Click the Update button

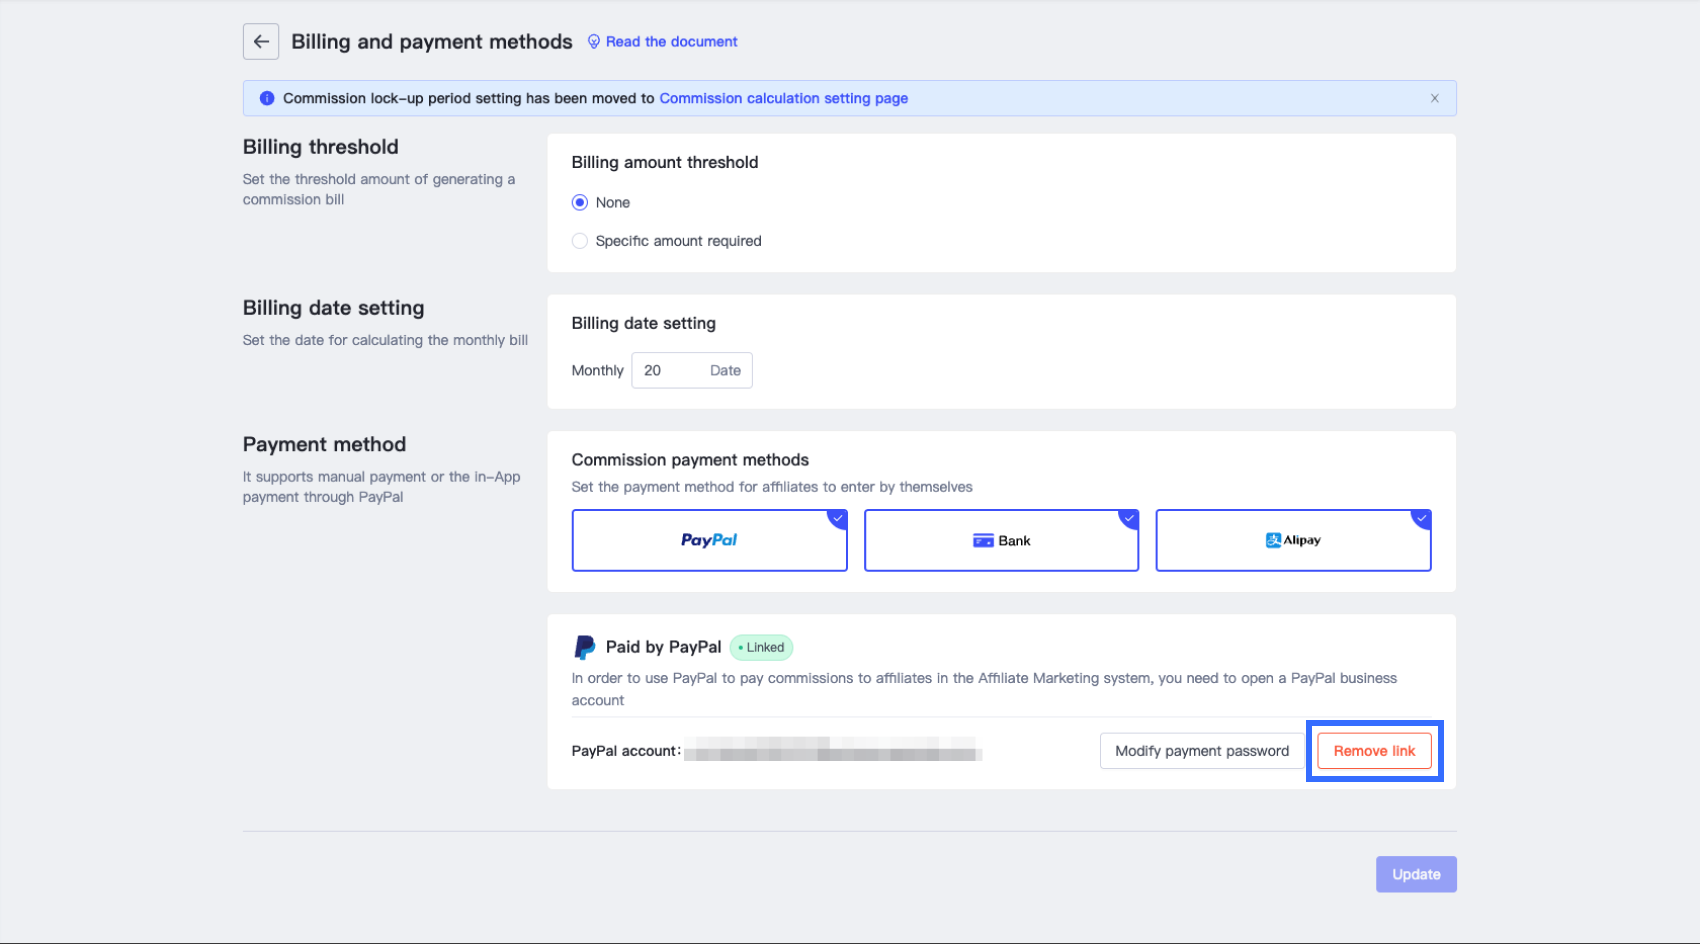pyautogui.click(x=1416, y=874)
